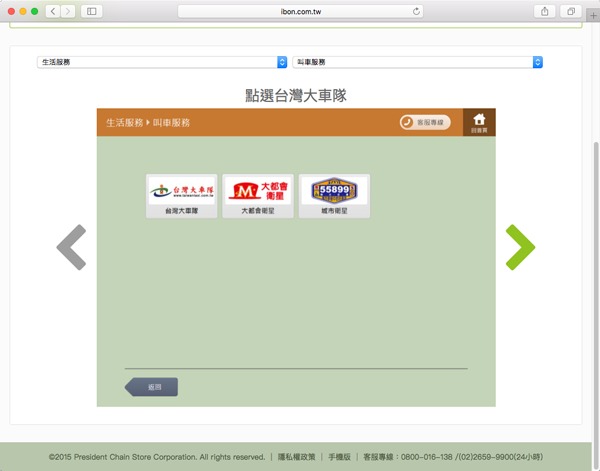Open a new tab with plus button

pyautogui.click(x=593, y=16)
